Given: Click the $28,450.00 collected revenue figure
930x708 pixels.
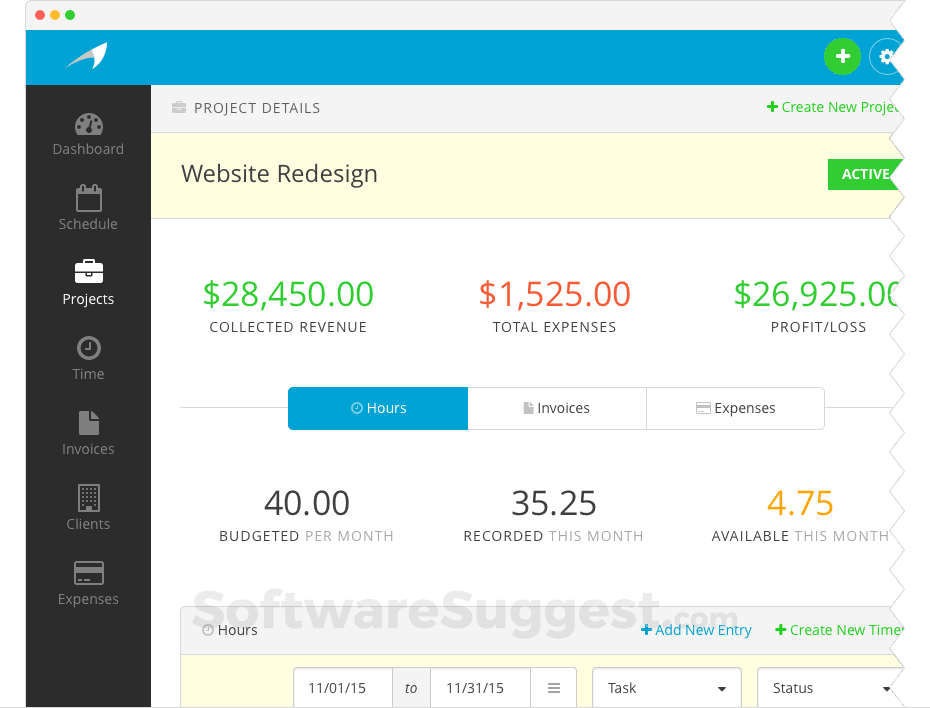Looking at the screenshot, I should pyautogui.click(x=288, y=295).
